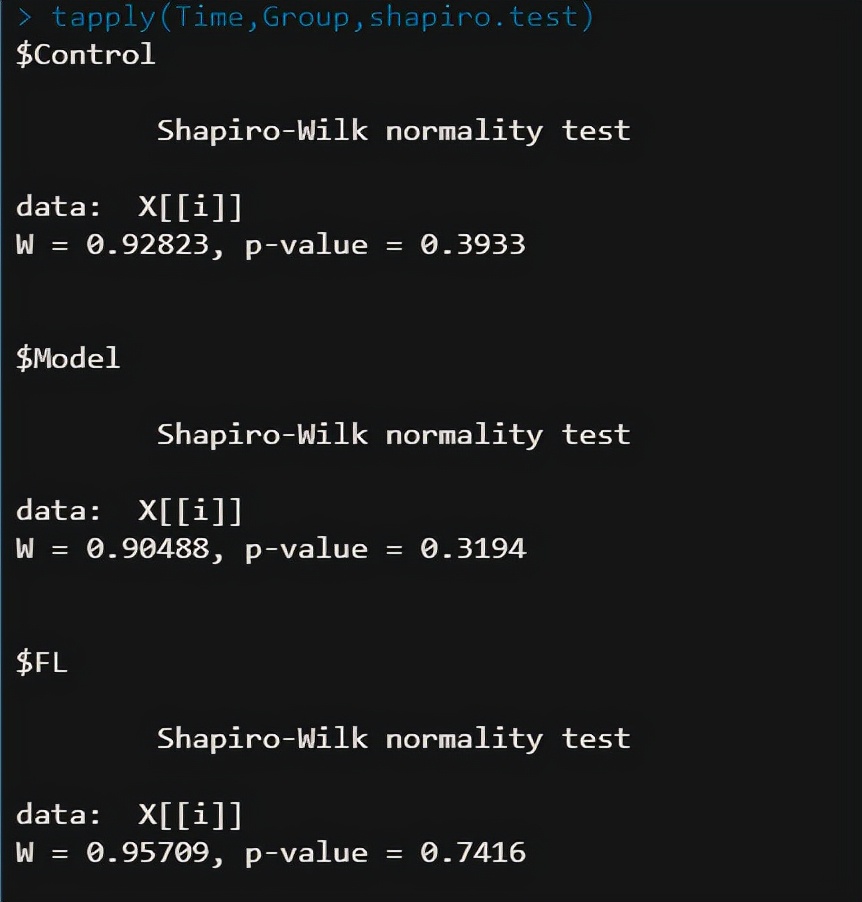Click the Shapiro-Wilk test title under $FL
The image size is (862, 902).
tap(393, 739)
